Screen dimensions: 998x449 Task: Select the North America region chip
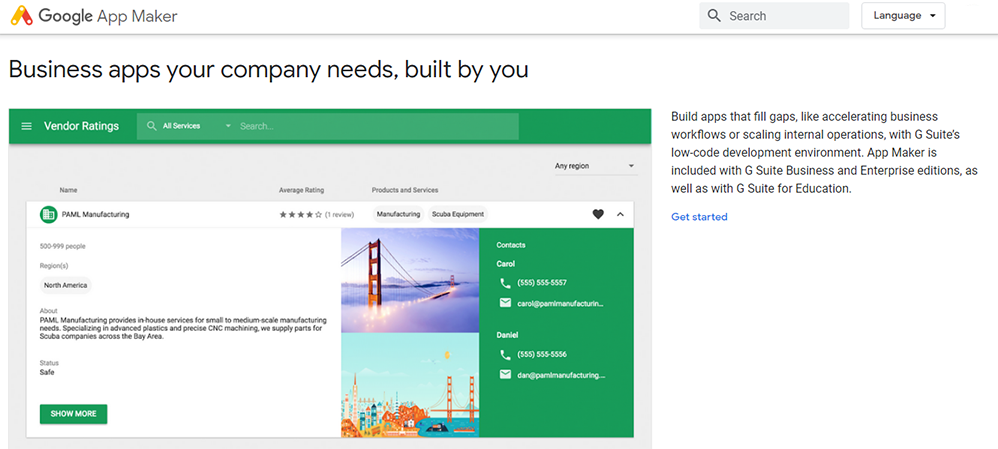click(66, 285)
